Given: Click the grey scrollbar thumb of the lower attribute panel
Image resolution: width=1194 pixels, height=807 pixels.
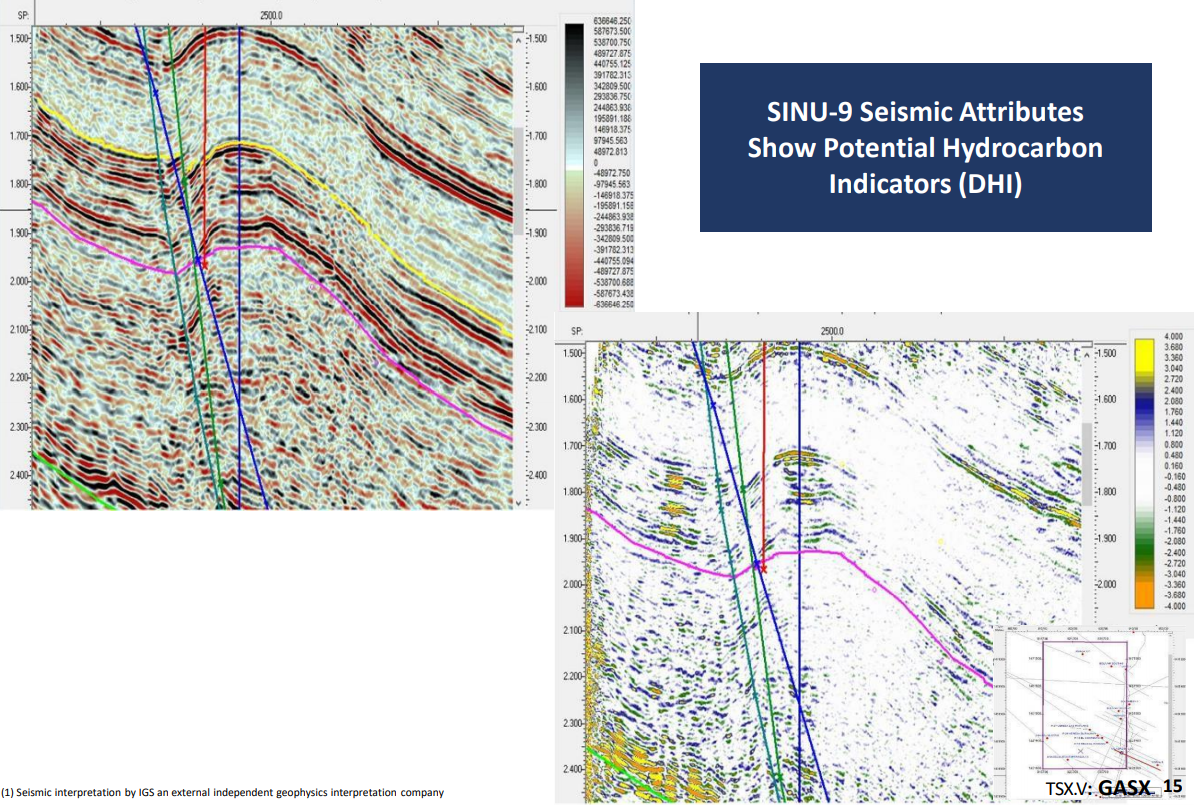Looking at the screenshot, I should (x=1087, y=463).
